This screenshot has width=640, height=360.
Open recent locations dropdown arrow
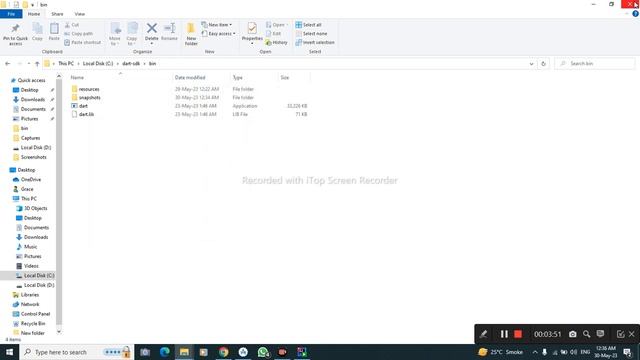tap(29, 64)
